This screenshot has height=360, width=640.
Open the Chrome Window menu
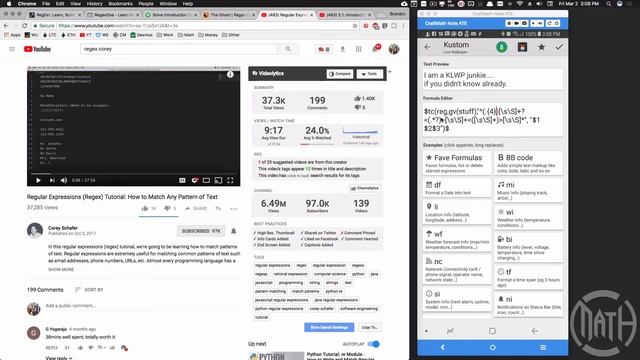click(x=168, y=4)
